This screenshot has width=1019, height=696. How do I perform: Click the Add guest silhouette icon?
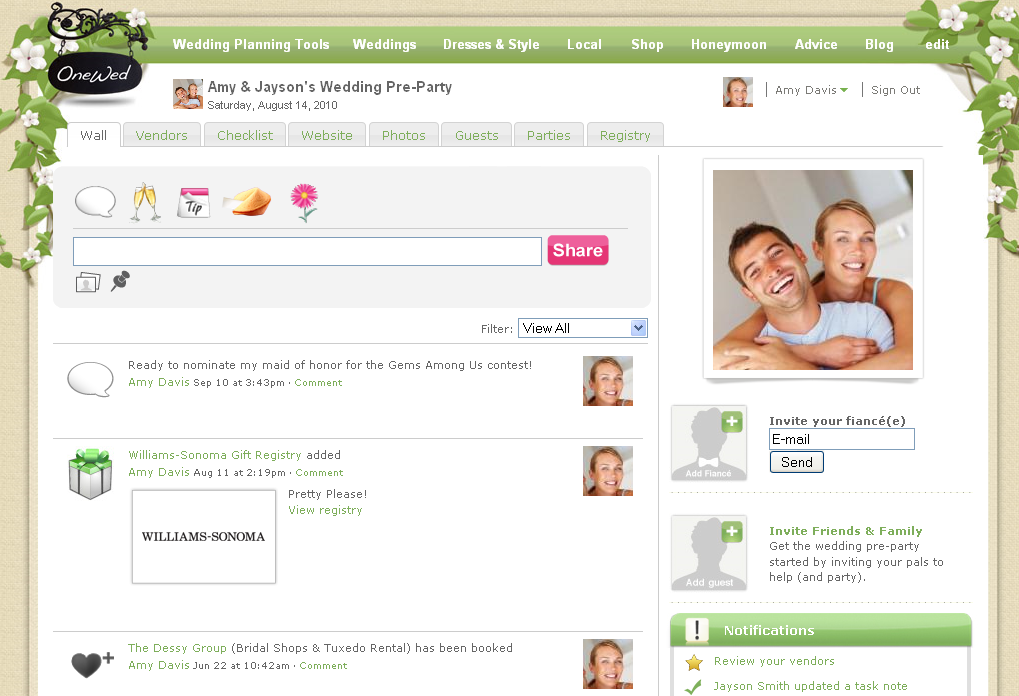click(708, 553)
